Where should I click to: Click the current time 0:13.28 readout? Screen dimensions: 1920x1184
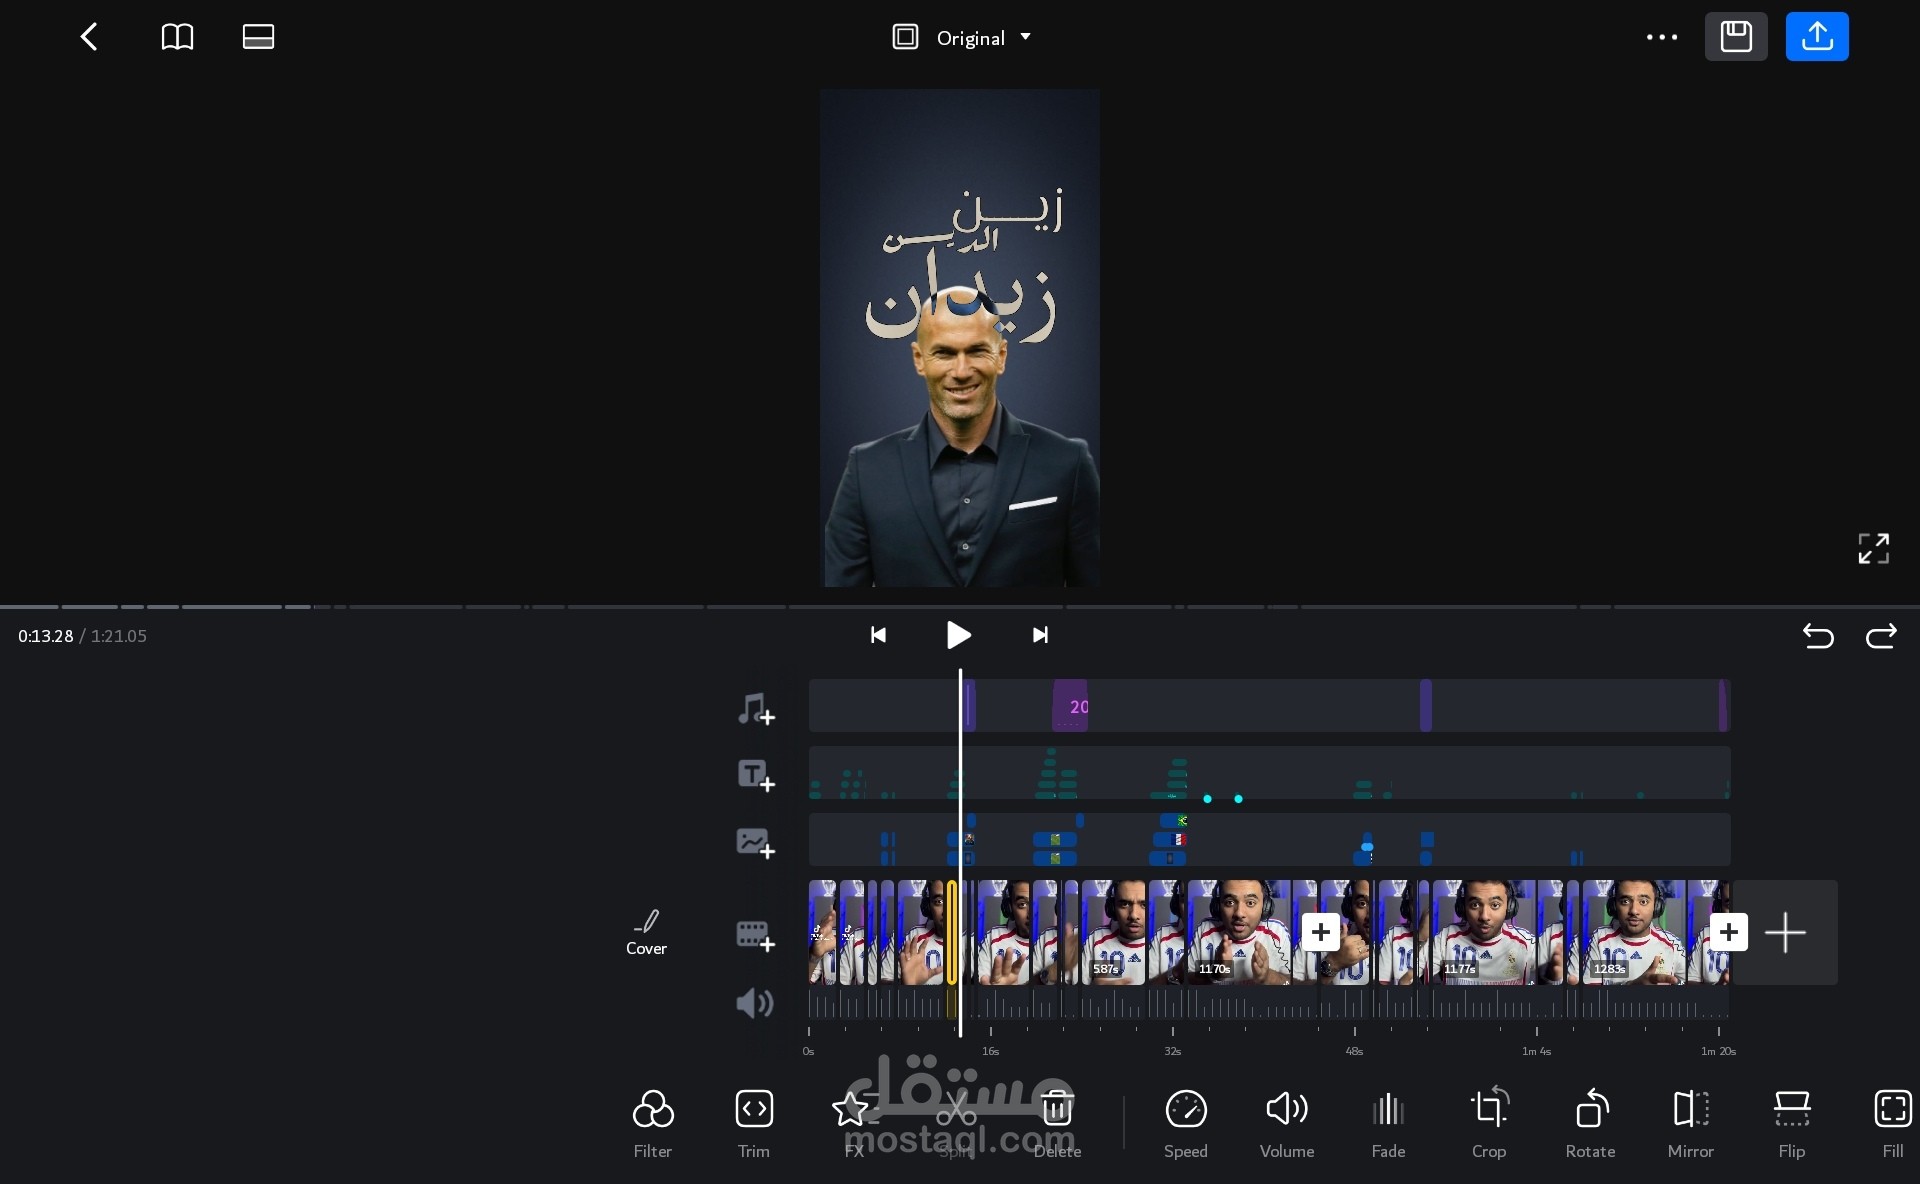click(x=46, y=636)
